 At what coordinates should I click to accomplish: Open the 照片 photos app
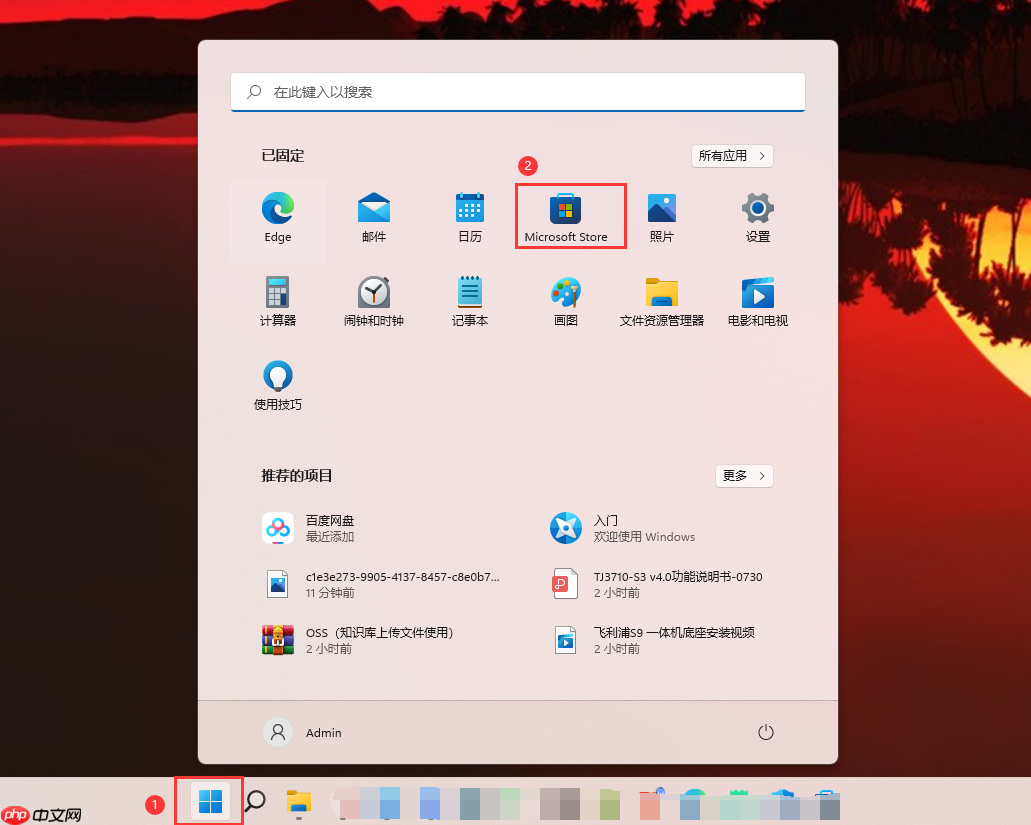(x=661, y=215)
